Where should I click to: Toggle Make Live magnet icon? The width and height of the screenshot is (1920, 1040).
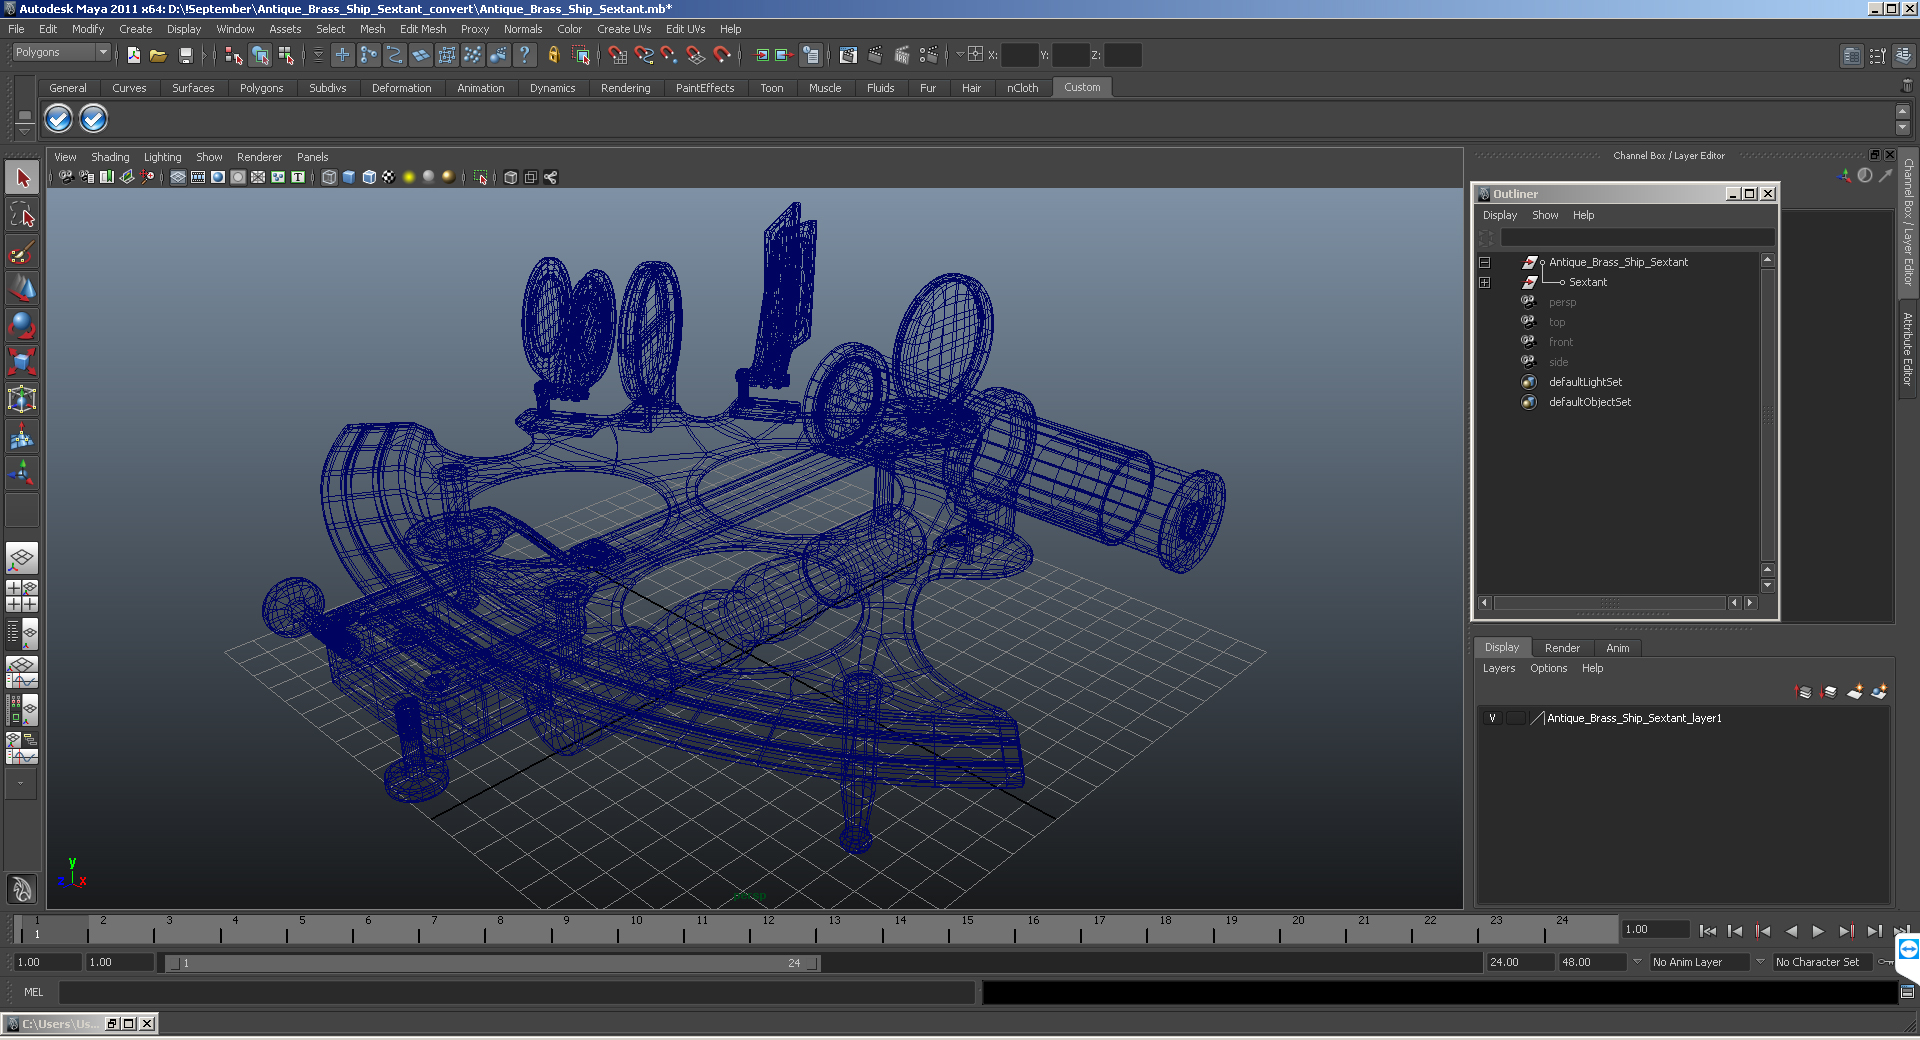(722, 55)
